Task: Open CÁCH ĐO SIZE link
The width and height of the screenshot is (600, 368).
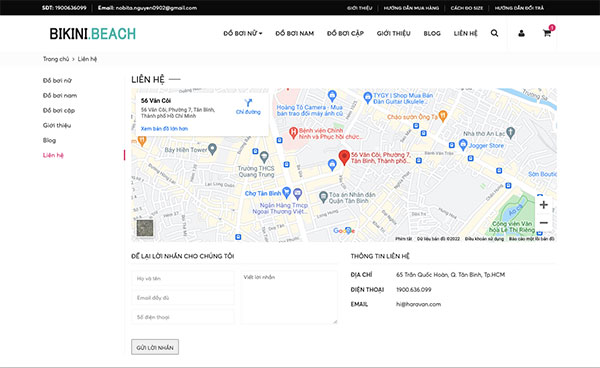Action: click(467, 8)
